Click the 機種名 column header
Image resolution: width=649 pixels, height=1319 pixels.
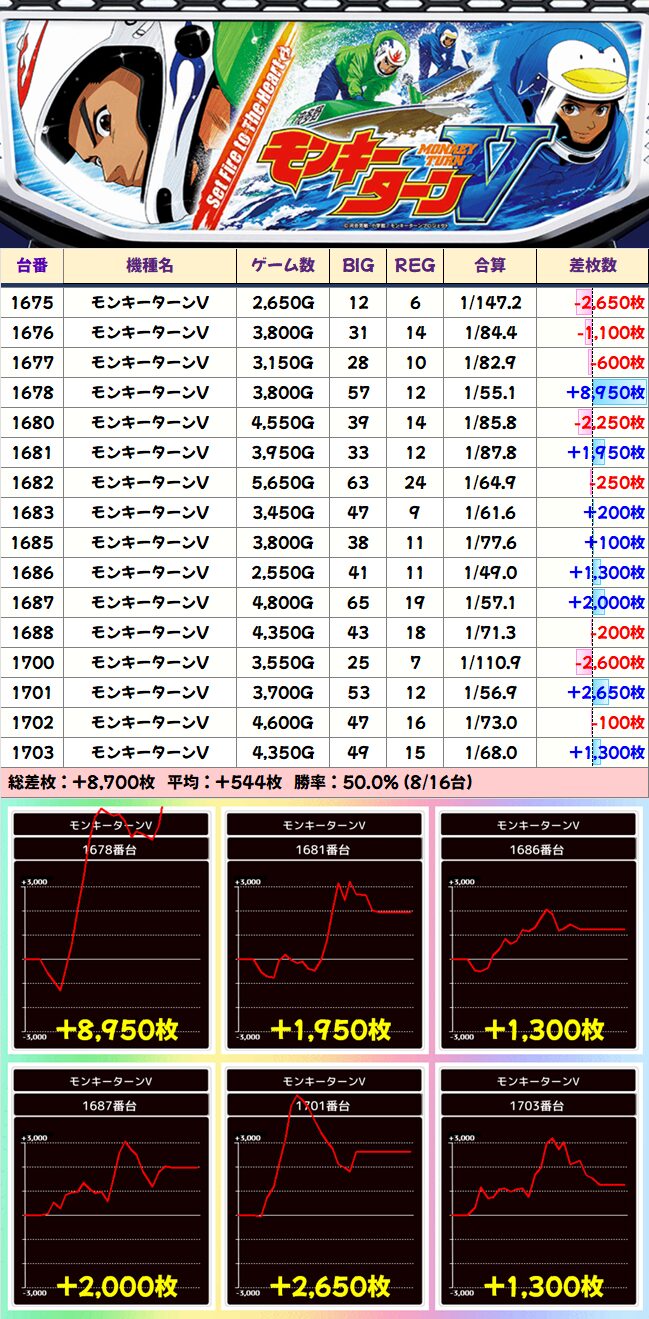click(x=150, y=265)
